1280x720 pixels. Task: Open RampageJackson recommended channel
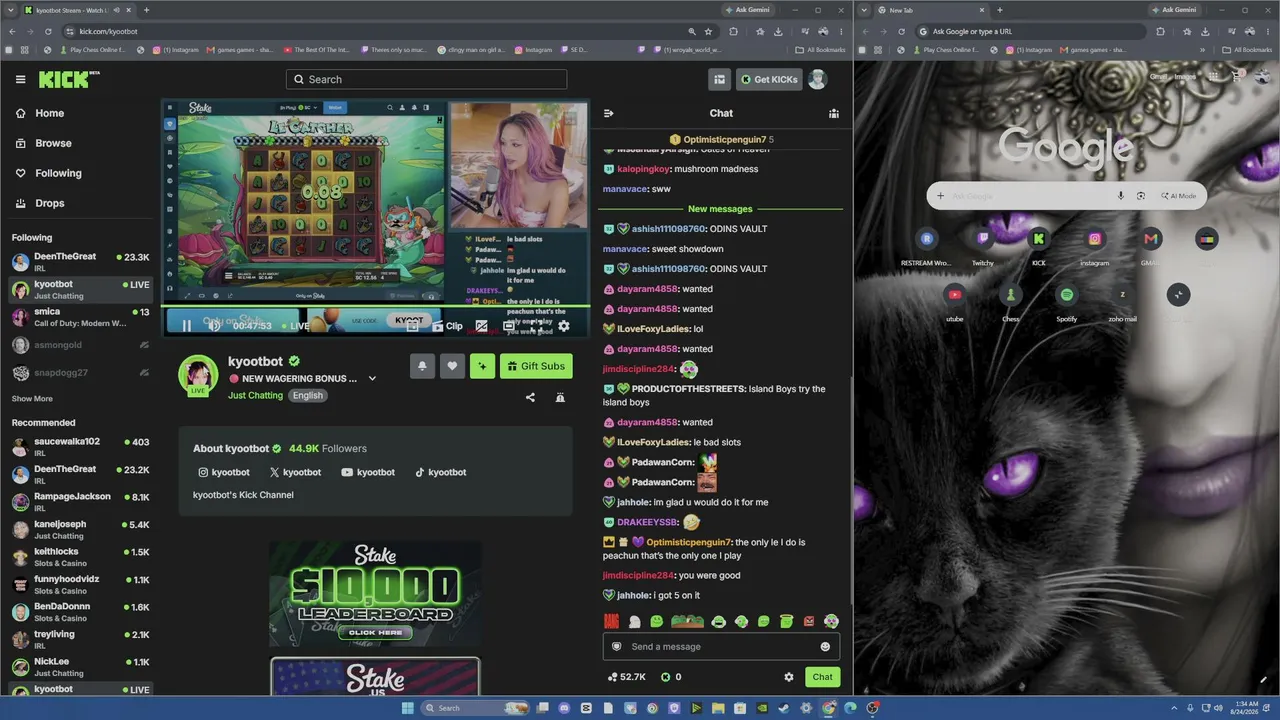[x=80, y=502]
